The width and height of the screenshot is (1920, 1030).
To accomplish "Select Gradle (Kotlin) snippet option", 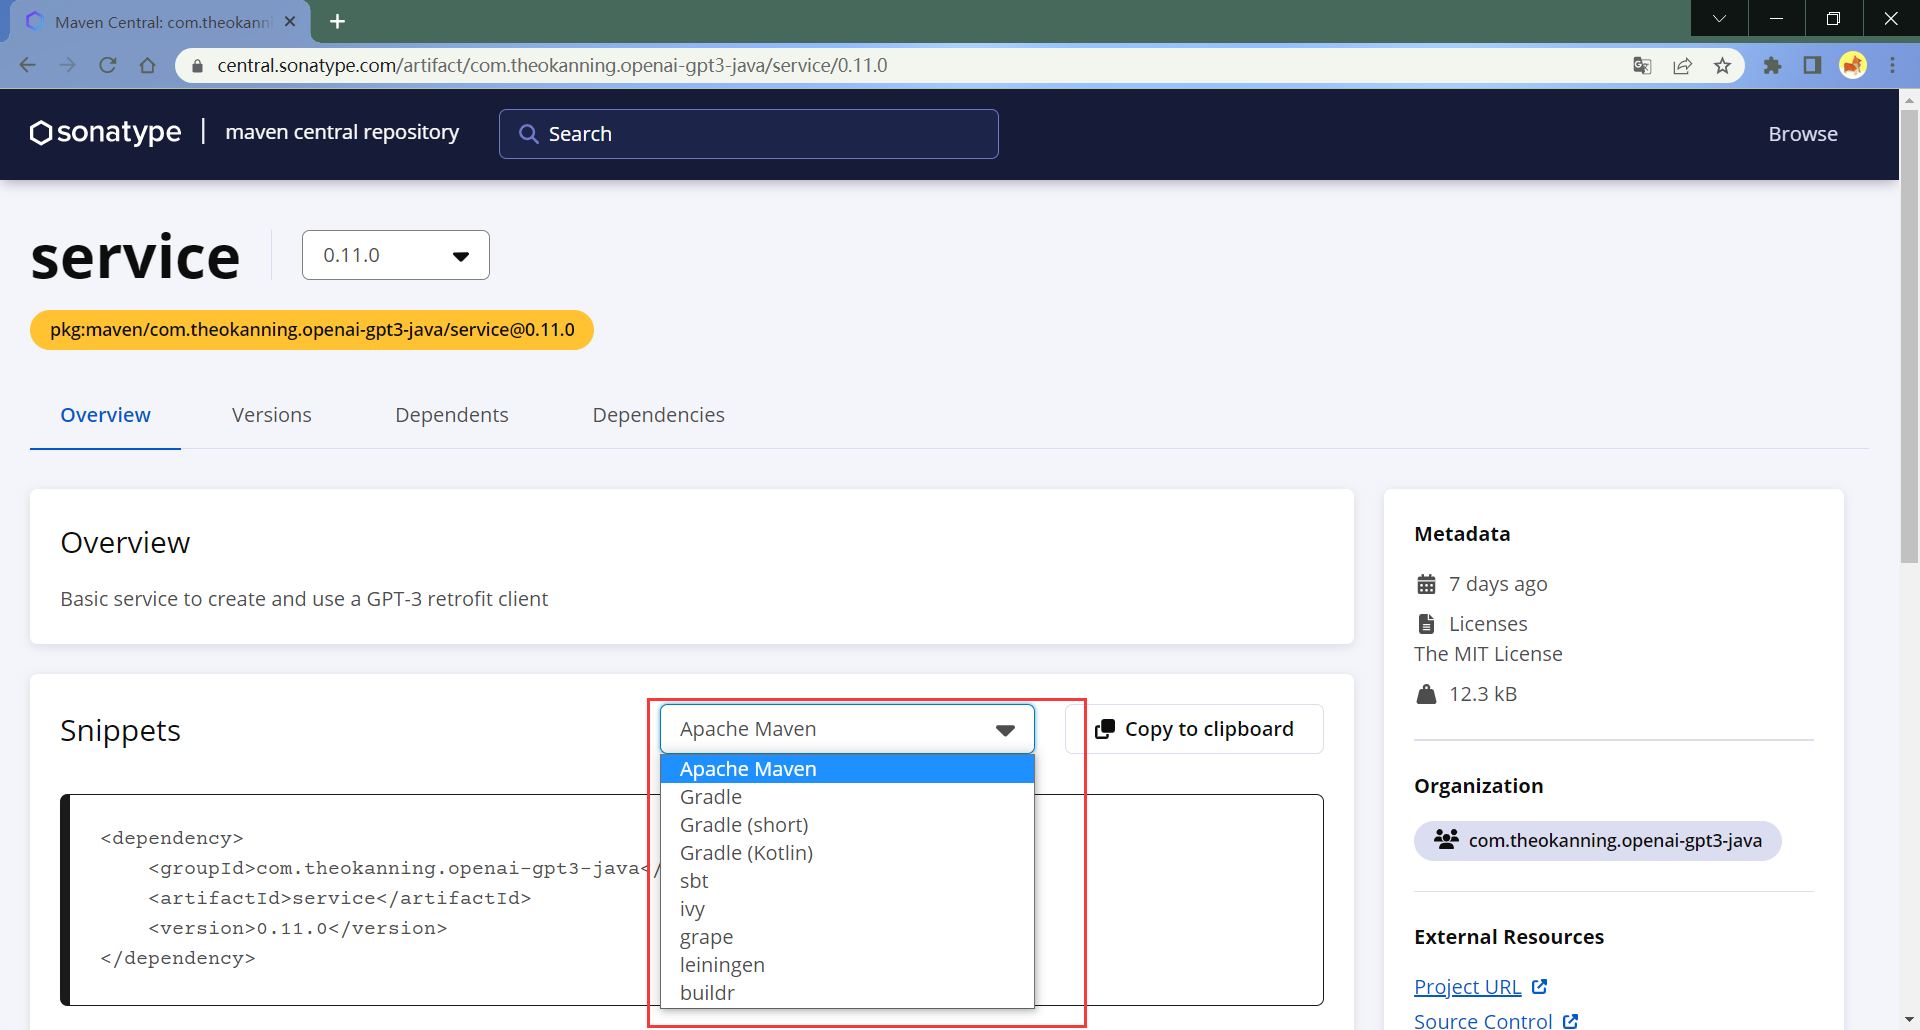I will (x=847, y=853).
